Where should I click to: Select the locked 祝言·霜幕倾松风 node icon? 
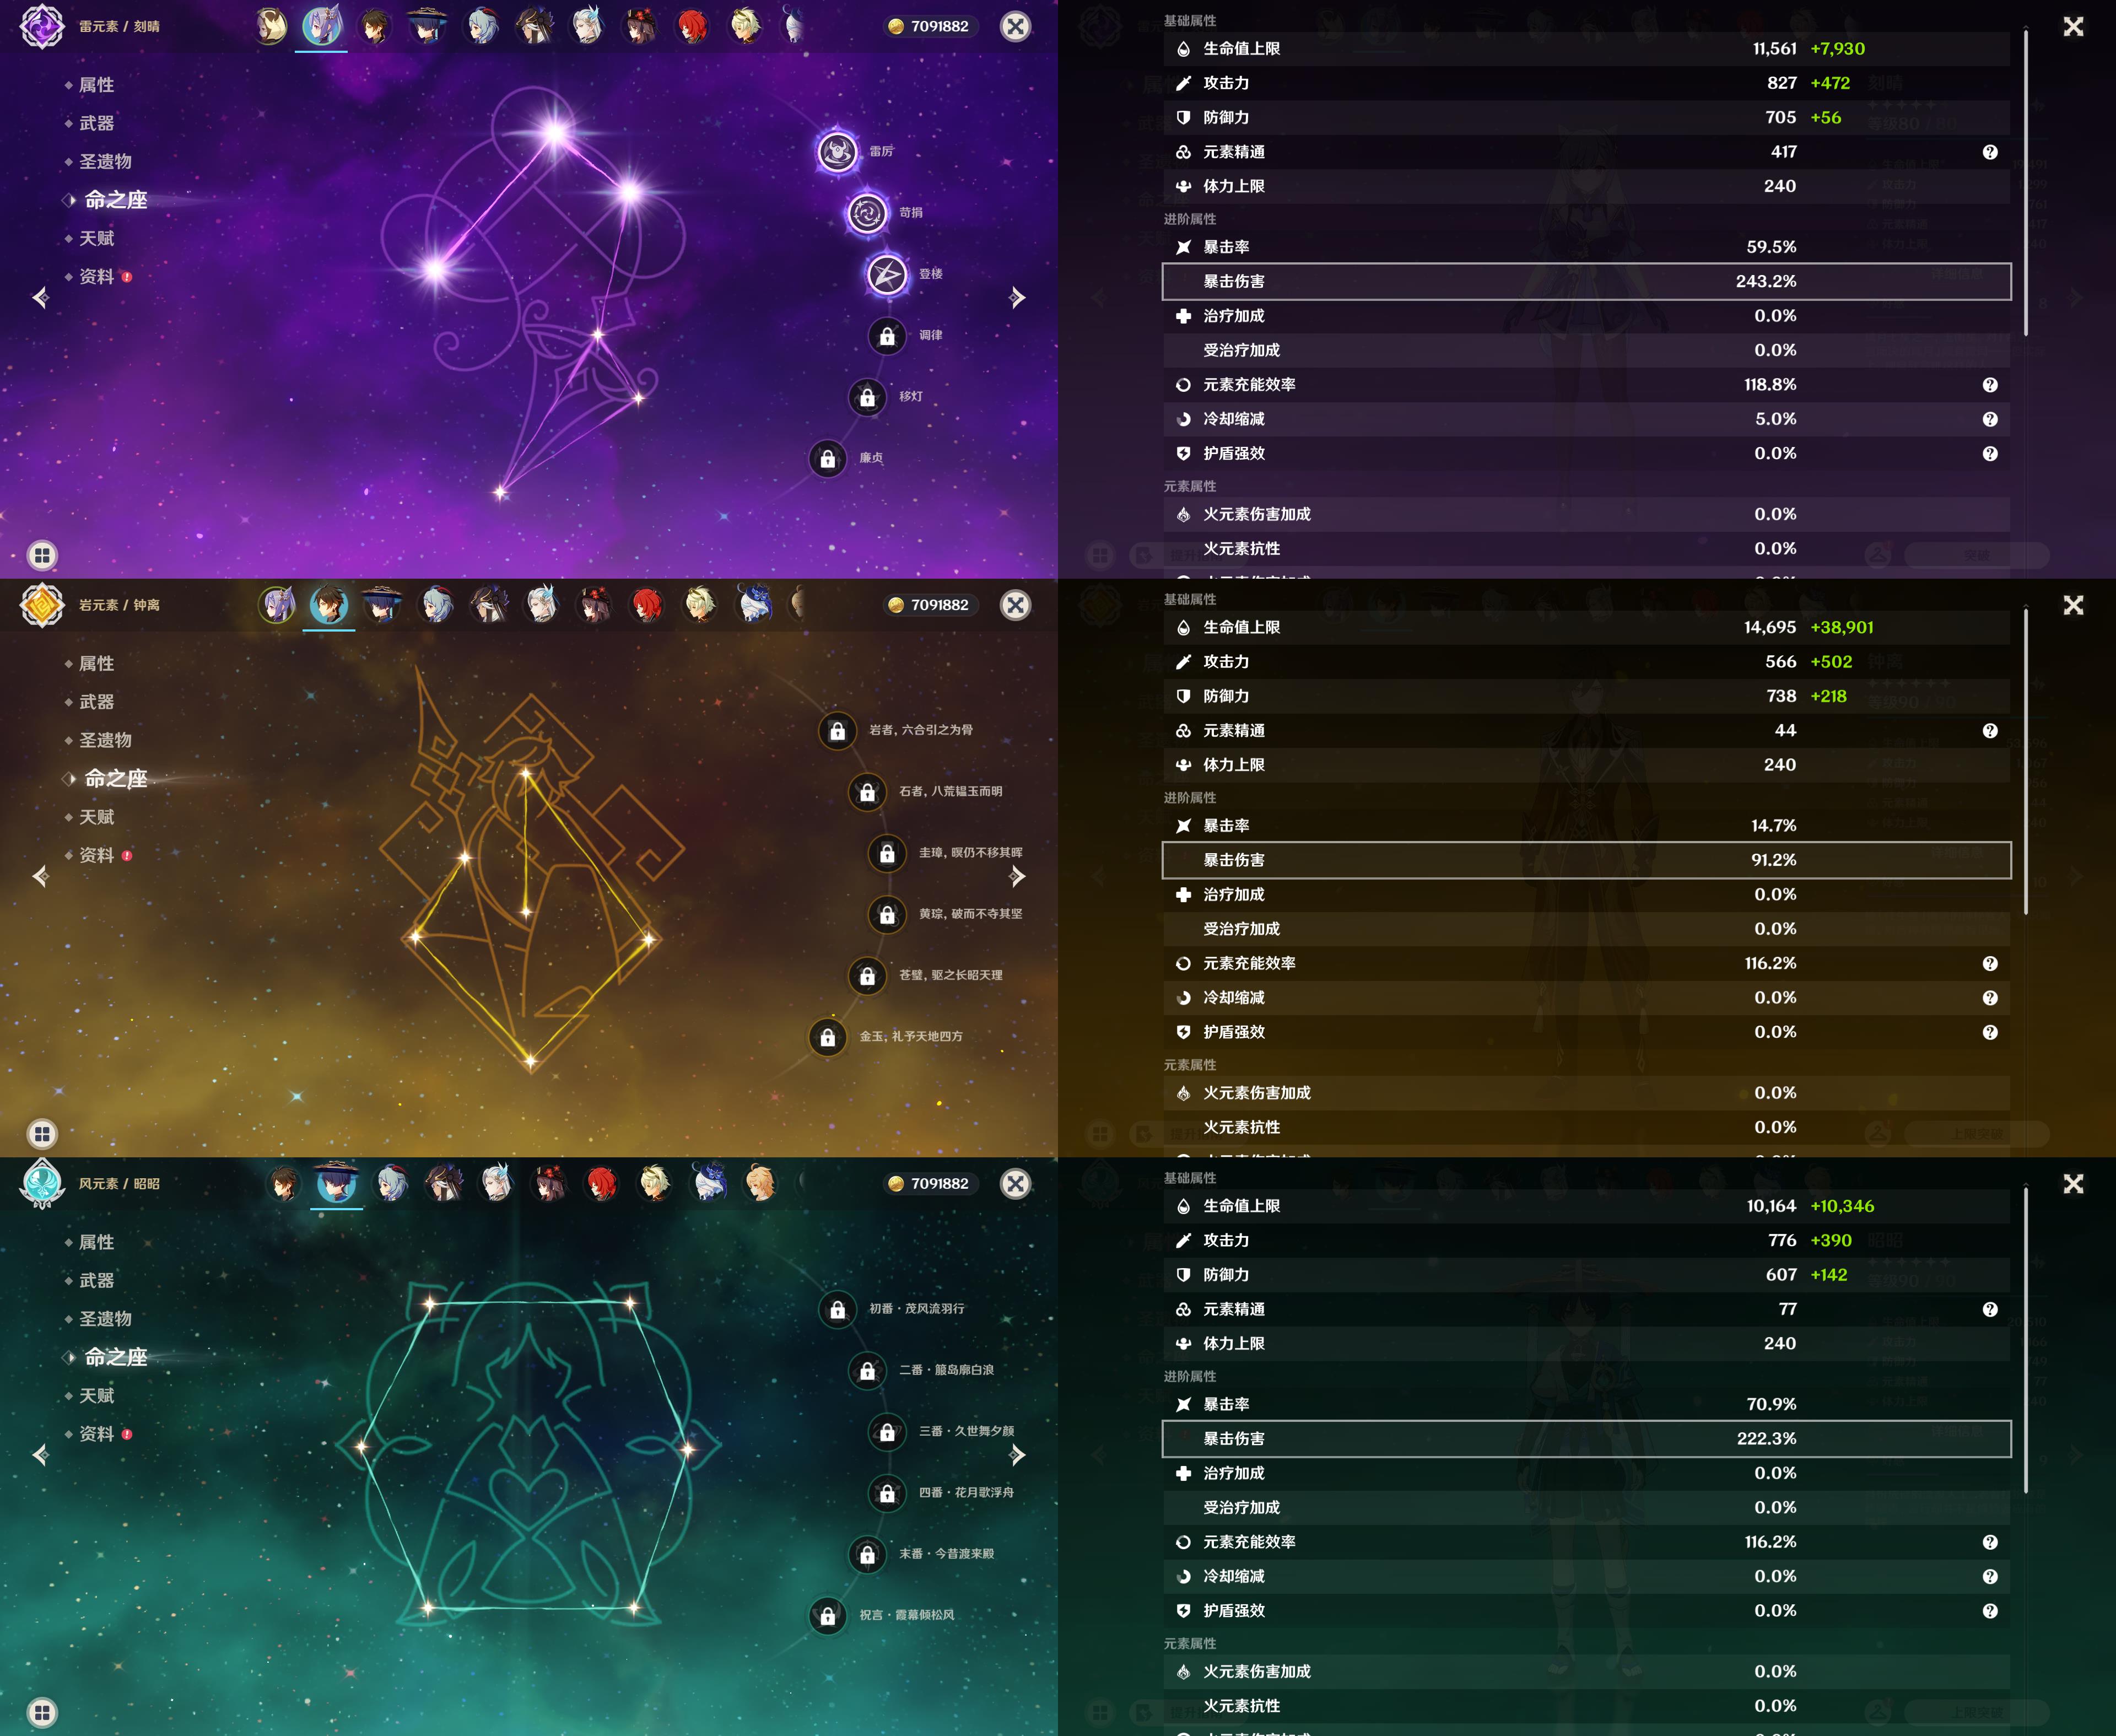828,1616
